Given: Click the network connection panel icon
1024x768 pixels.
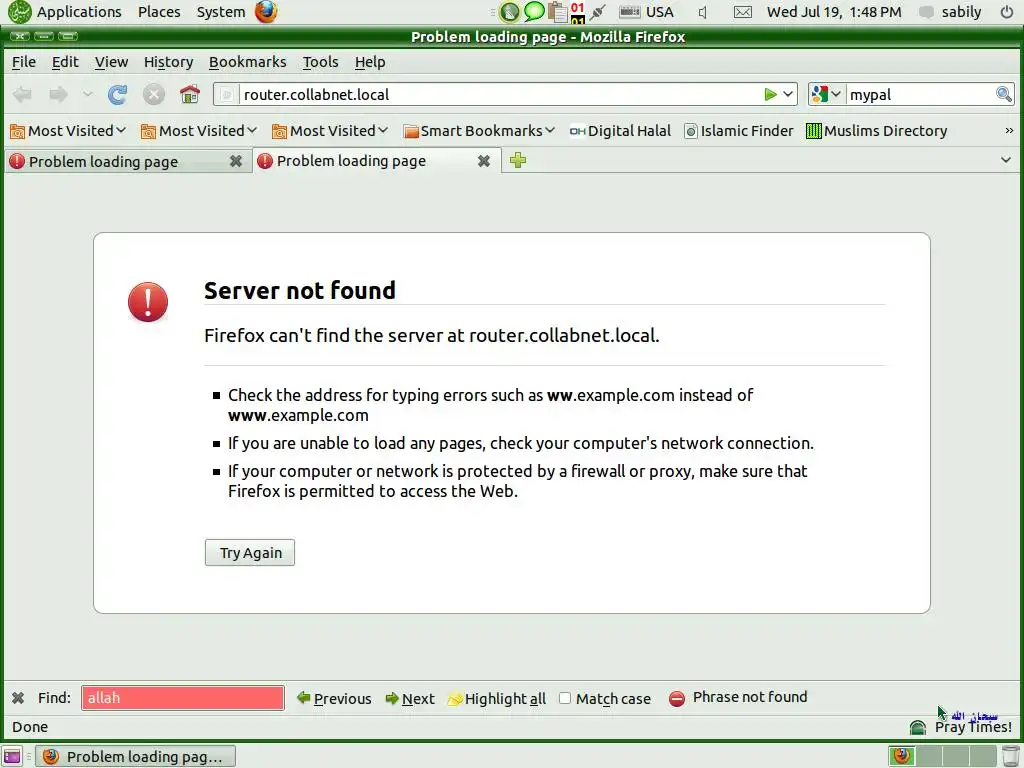Looking at the screenshot, I should click(x=598, y=12).
